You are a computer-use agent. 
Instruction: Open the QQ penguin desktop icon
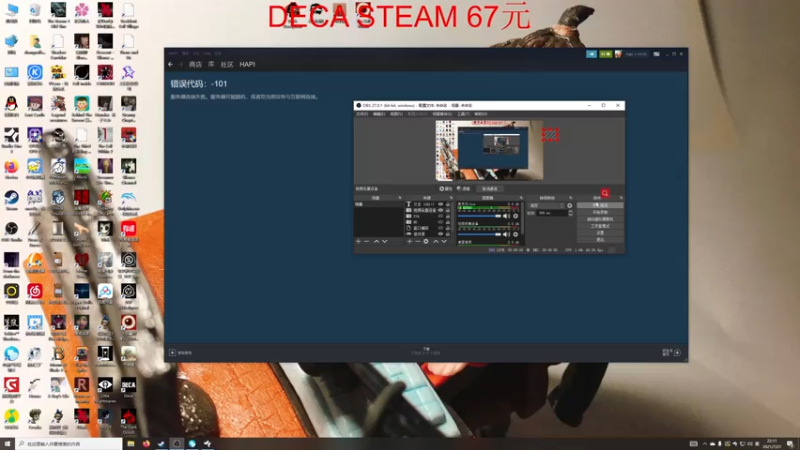click(x=11, y=107)
